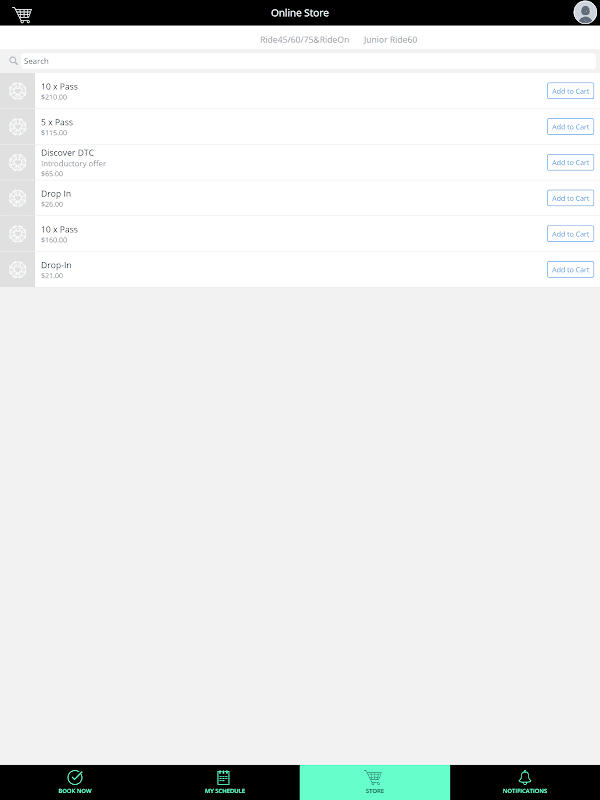600x800 pixels.
Task: Open the user profile avatar
Action: pyautogui.click(x=585, y=12)
